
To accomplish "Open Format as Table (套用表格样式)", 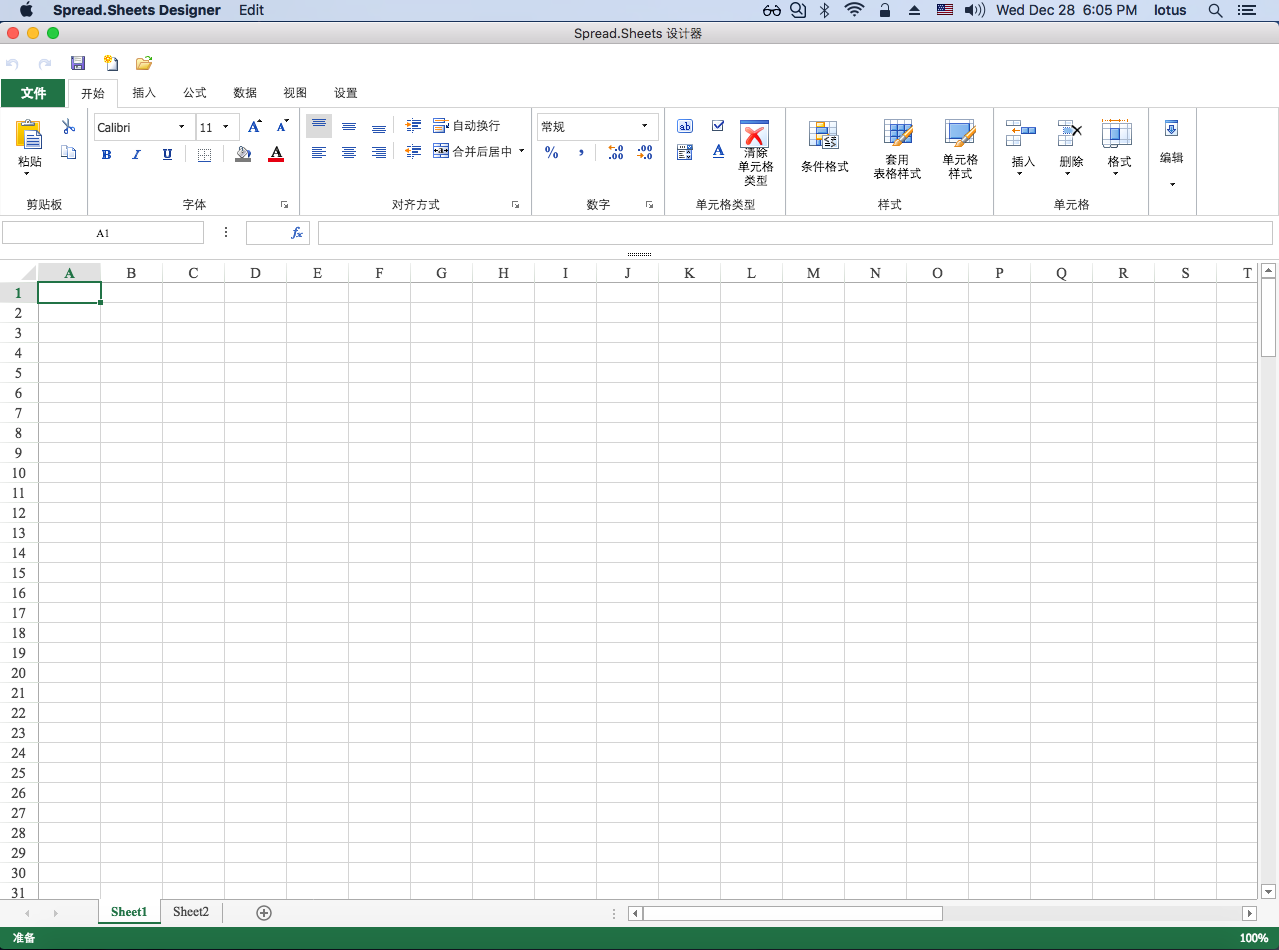I will (x=897, y=150).
